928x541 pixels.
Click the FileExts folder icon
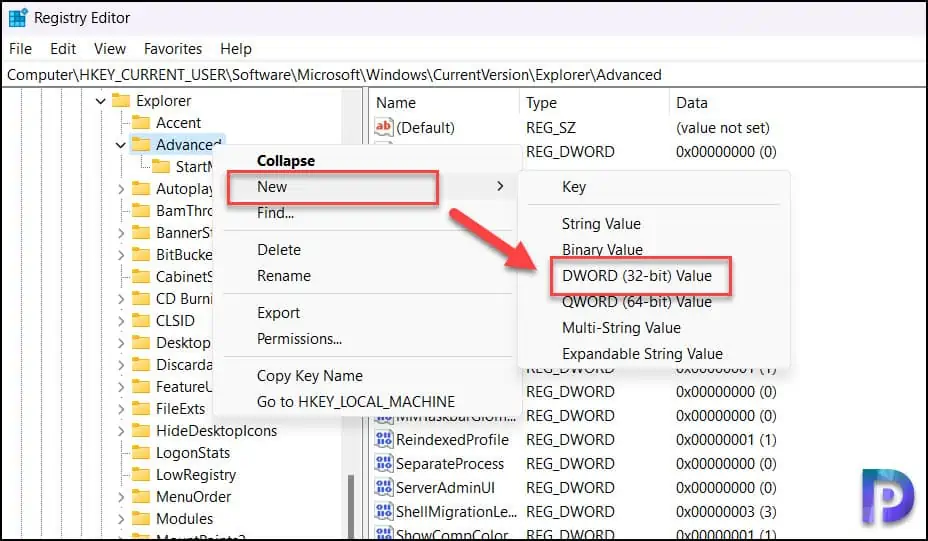point(141,408)
